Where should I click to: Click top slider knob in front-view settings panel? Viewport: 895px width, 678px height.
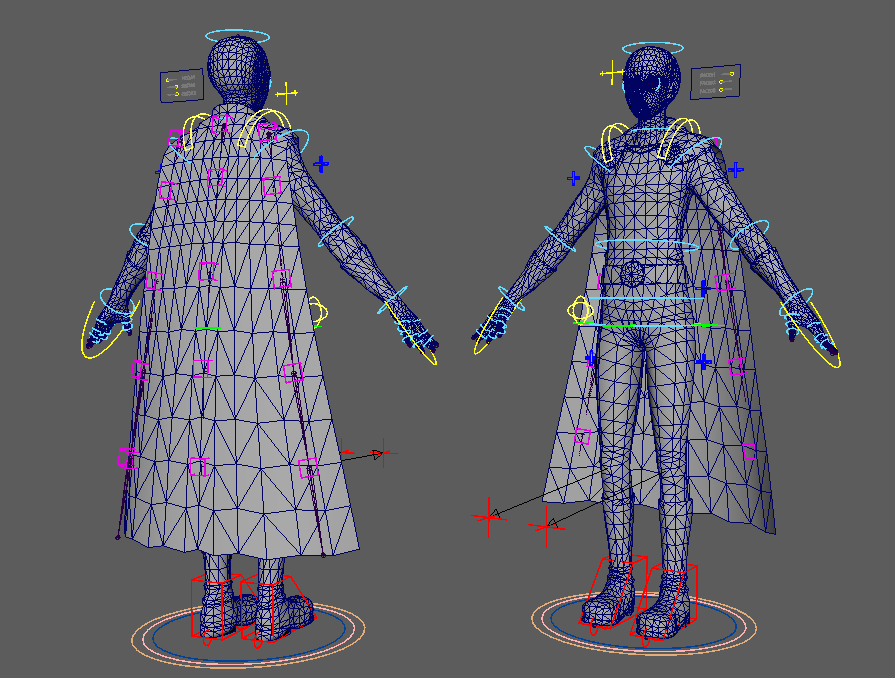(x=731, y=74)
